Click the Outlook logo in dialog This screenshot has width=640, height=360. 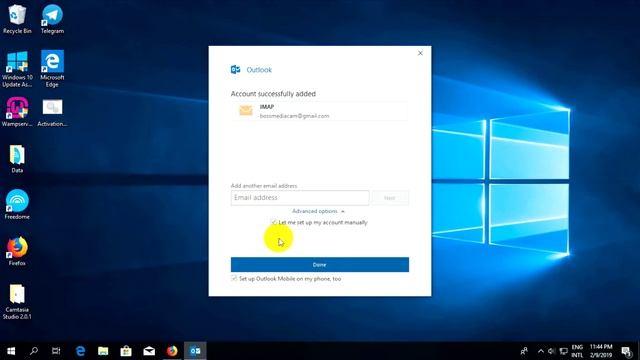click(x=236, y=69)
